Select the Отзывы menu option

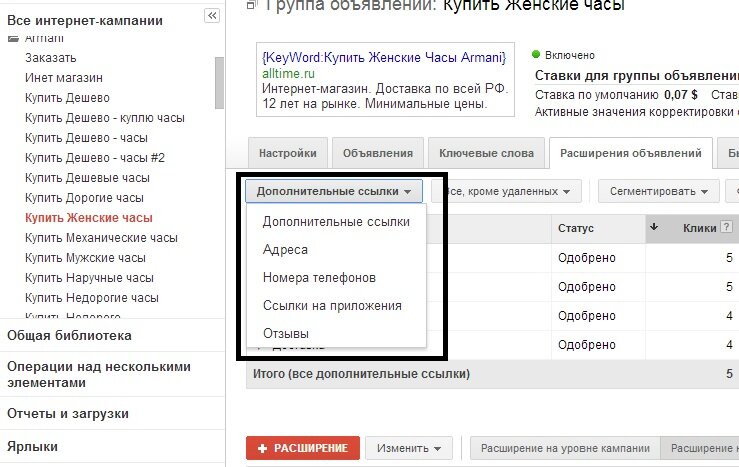click(x=286, y=332)
